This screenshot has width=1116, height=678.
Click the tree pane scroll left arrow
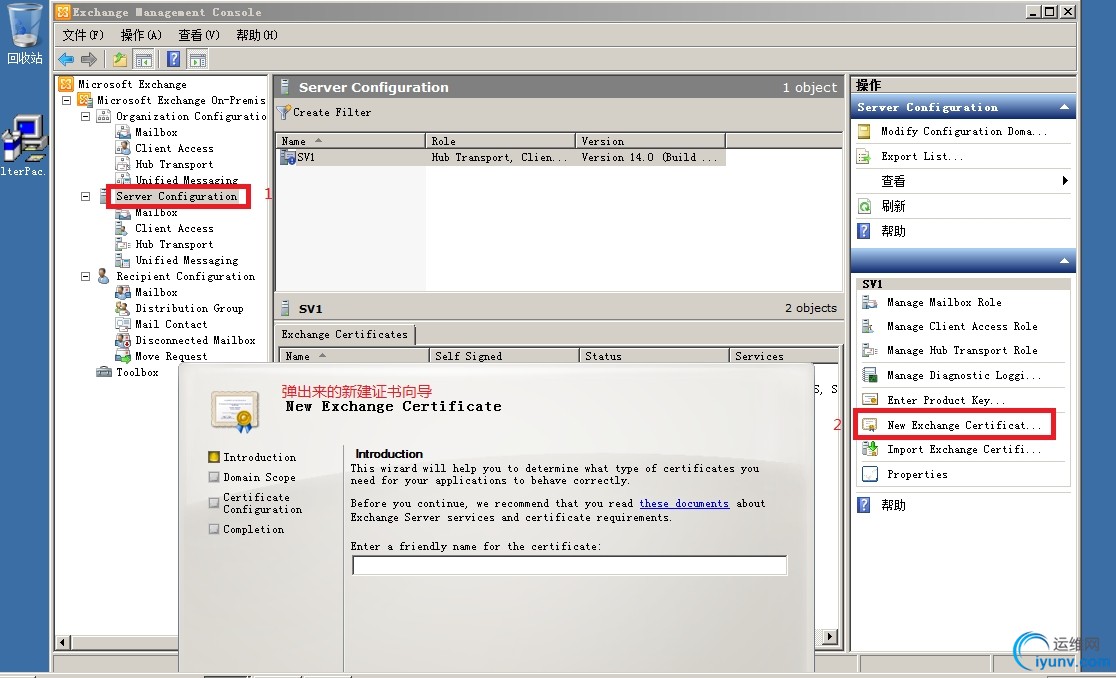pos(63,642)
